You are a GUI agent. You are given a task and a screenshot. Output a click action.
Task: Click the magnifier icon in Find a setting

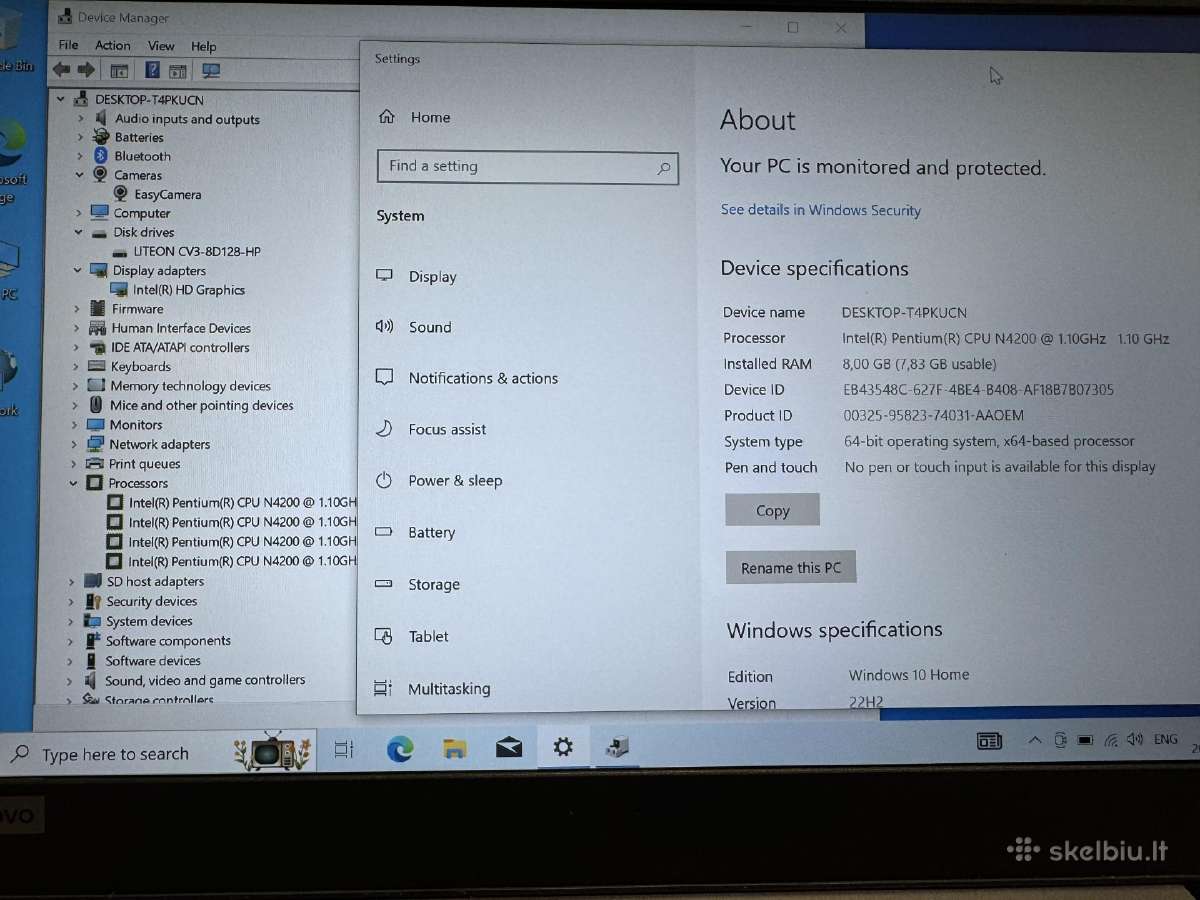click(x=663, y=168)
